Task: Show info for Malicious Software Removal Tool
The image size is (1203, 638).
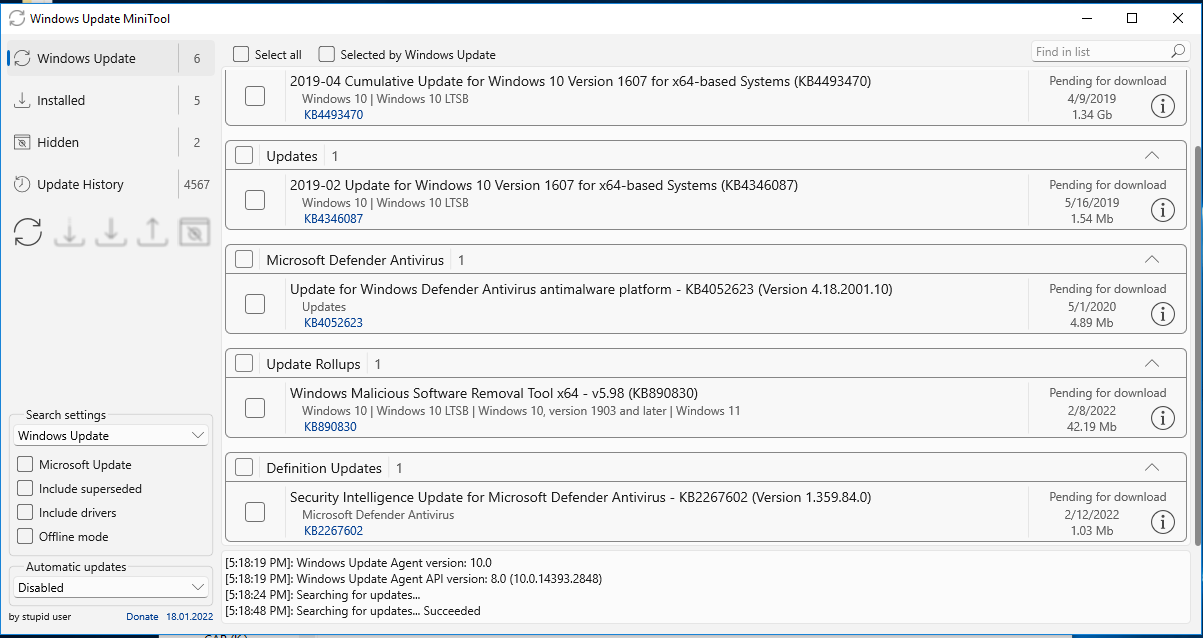Action: pyautogui.click(x=1162, y=418)
